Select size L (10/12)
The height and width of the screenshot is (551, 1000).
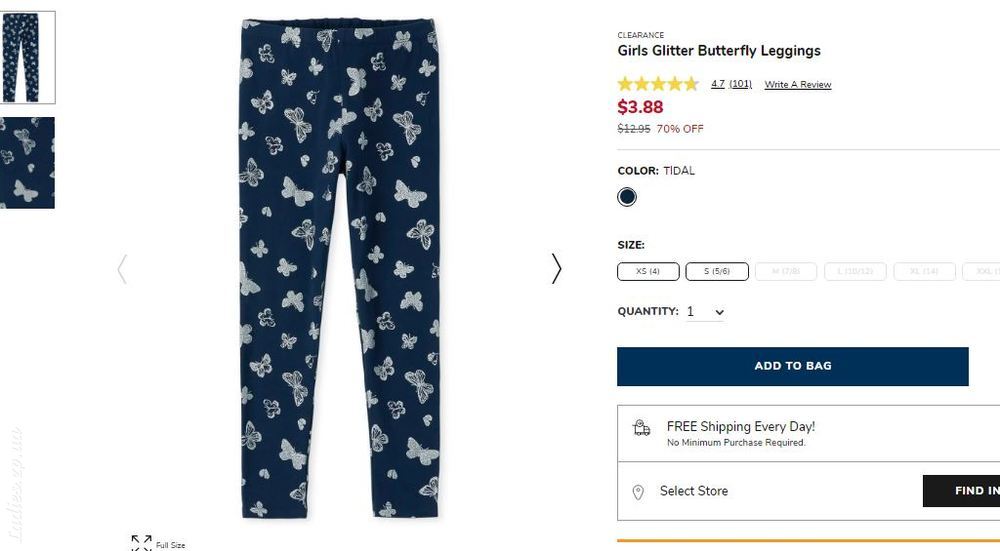click(x=855, y=271)
